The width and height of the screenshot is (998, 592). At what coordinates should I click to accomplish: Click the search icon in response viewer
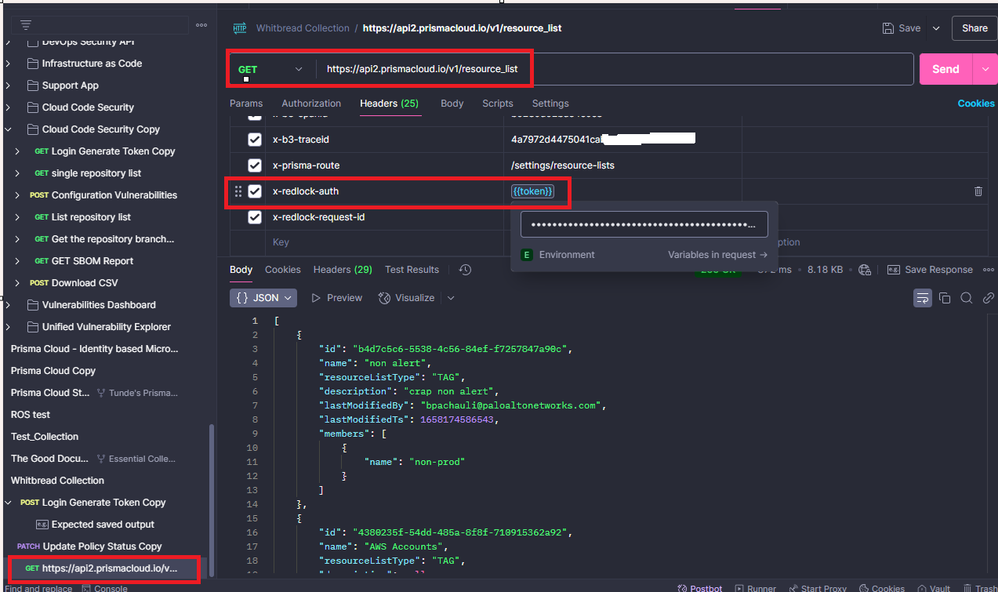click(x=966, y=298)
